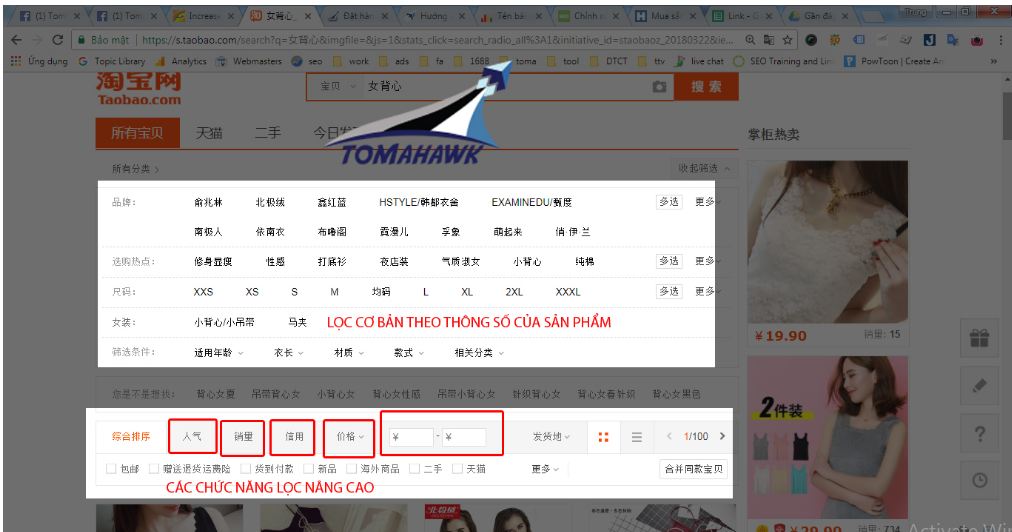Image resolution: width=1012 pixels, height=532 pixels.
Task: Click the Taobao.com logo
Action: pos(139,90)
